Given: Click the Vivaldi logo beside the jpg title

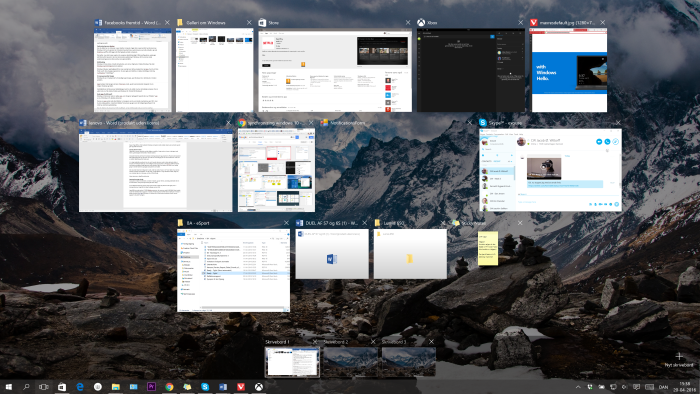Looking at the screenshot, I should (x=533, y=22).
